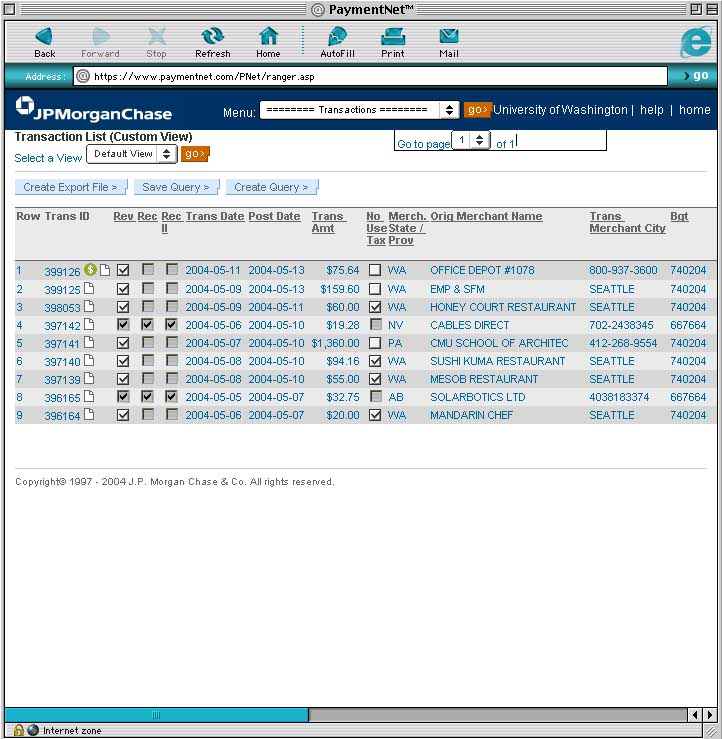Toggle Rev checkbox for OFFICE DEPOT #1078
Image resolution: width=722 pixels, height=739 pixels.
(123, 270)
